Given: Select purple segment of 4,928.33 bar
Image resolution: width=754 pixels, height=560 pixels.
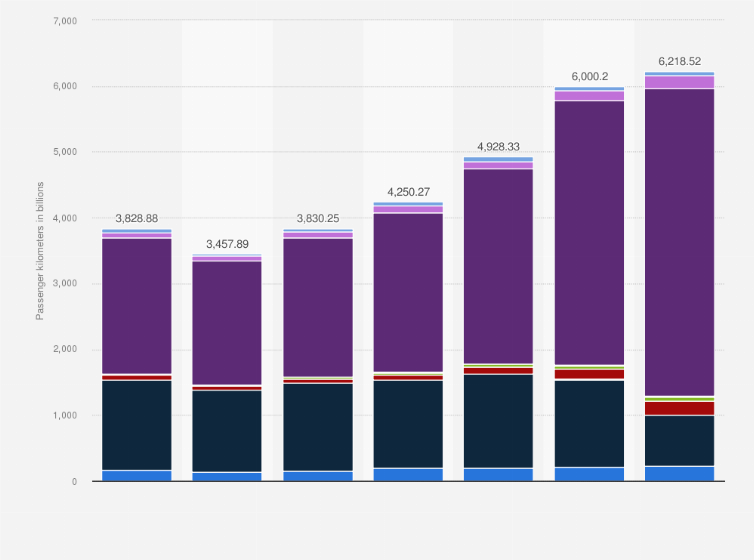Looking at the screenshot, I should click(498, 267).
